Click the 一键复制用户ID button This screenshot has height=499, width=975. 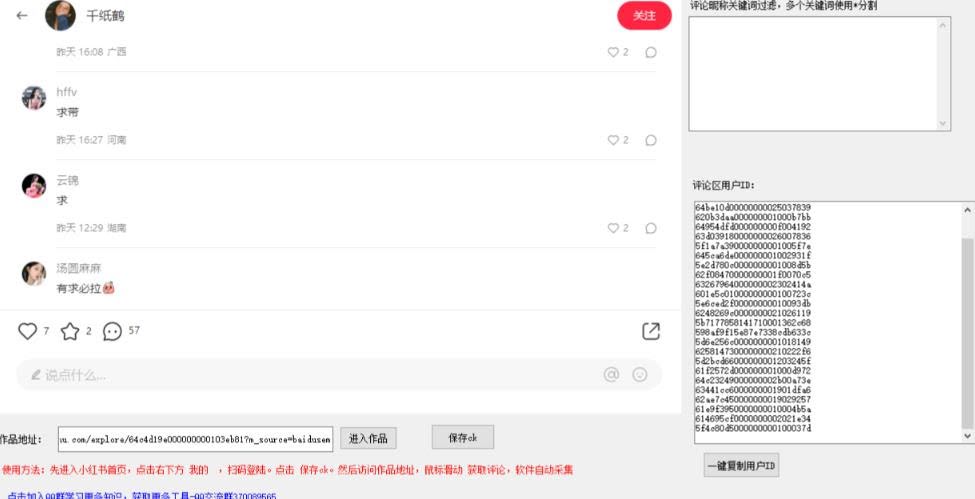(x=741, y=466)
